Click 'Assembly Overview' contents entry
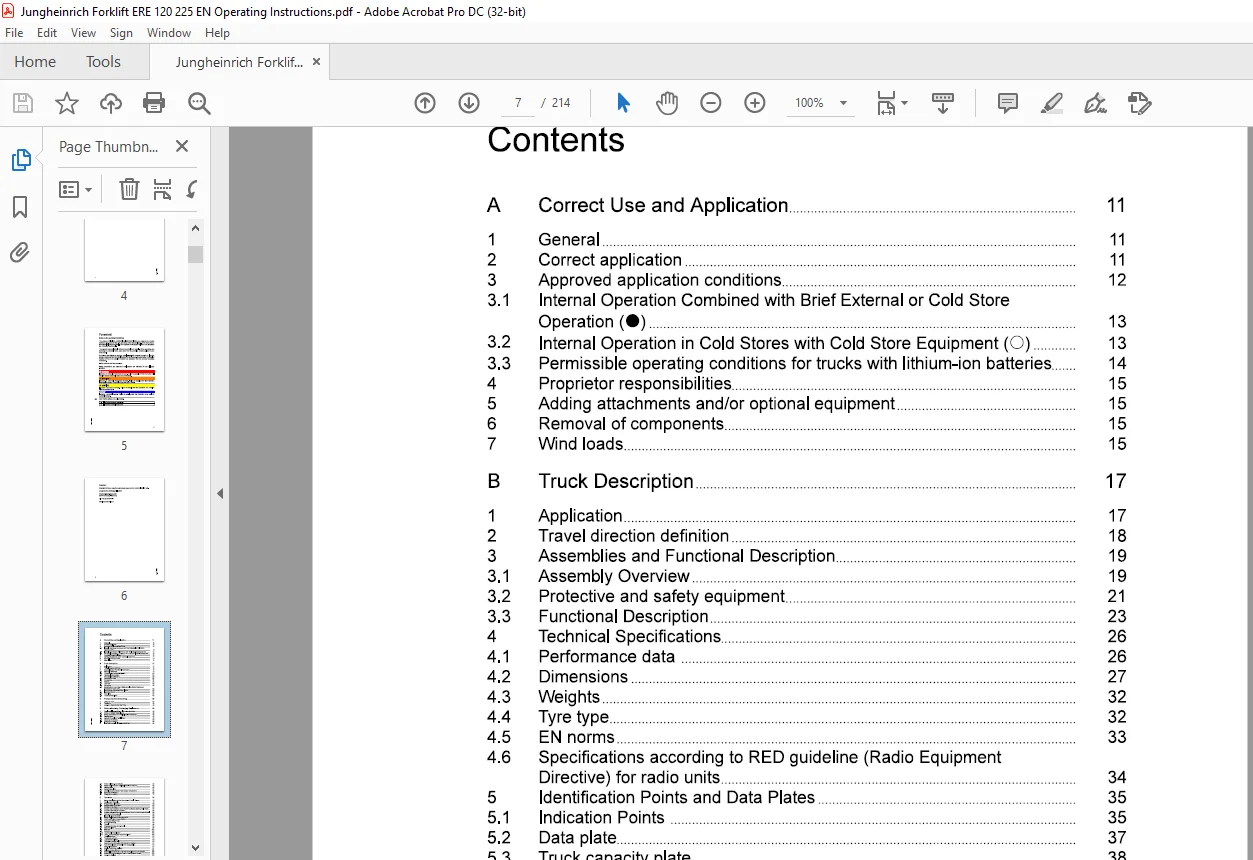The image size is (1253, 860). (614, 576)
